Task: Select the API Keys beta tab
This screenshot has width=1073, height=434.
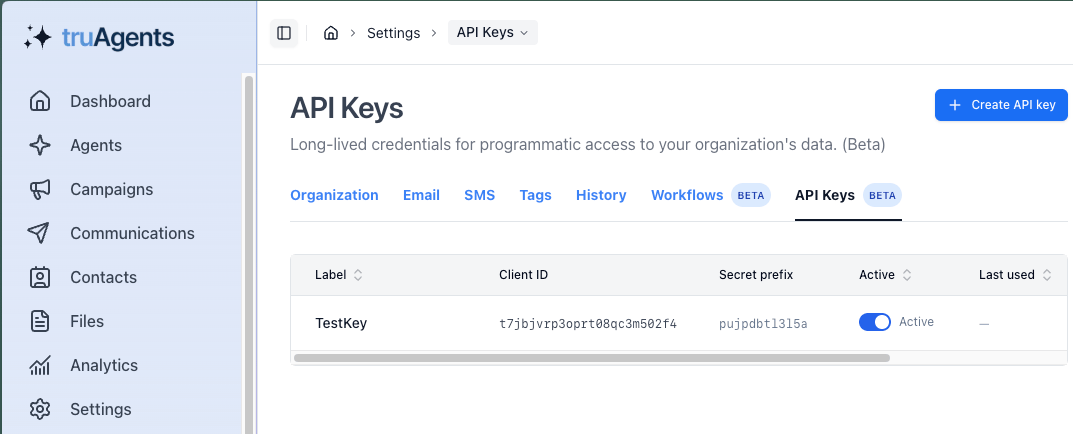Action: [848, 195]
